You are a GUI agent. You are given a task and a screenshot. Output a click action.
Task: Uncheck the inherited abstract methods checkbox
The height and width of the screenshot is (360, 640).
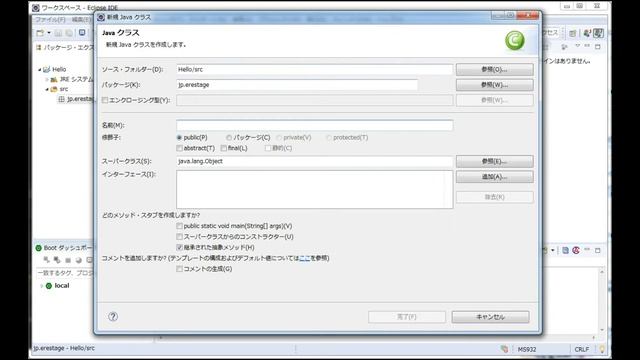click(179, 247)
